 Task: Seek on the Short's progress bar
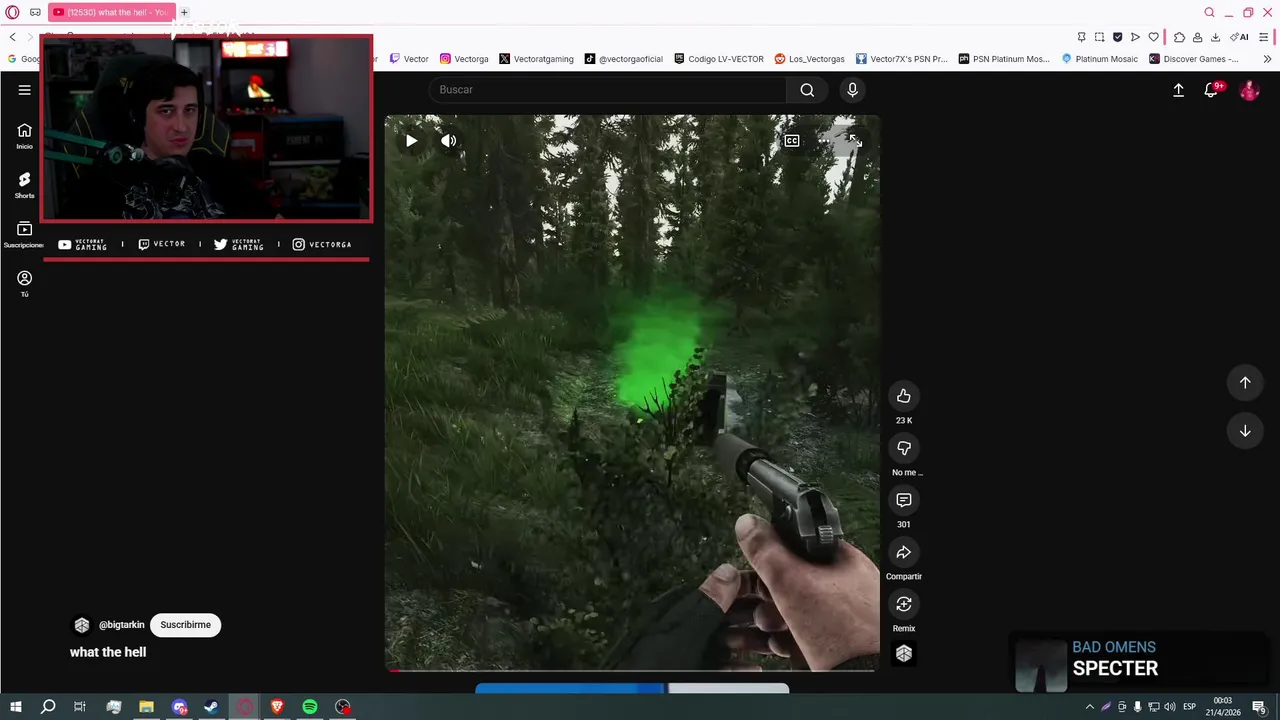(632, 670)
